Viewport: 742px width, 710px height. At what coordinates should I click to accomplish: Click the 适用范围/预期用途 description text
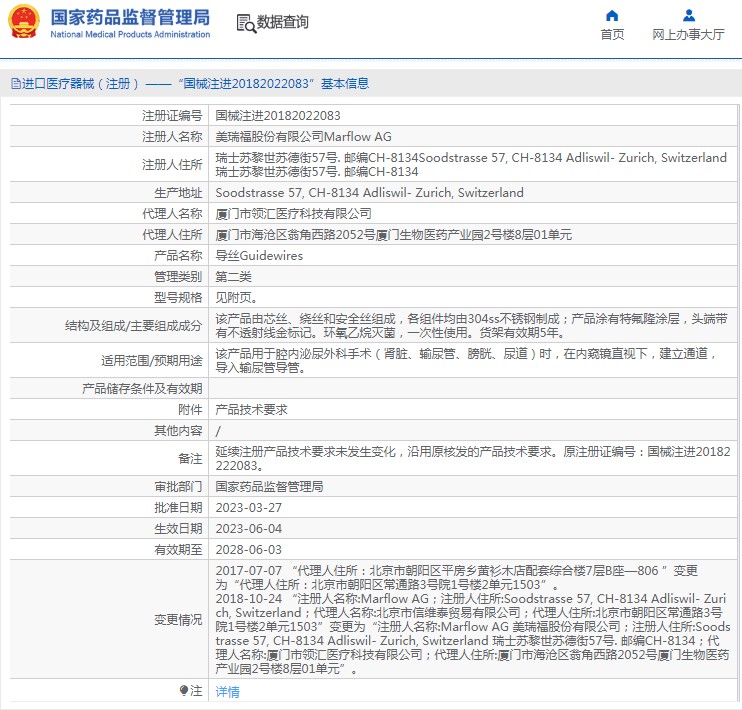[x=468, y=360]
